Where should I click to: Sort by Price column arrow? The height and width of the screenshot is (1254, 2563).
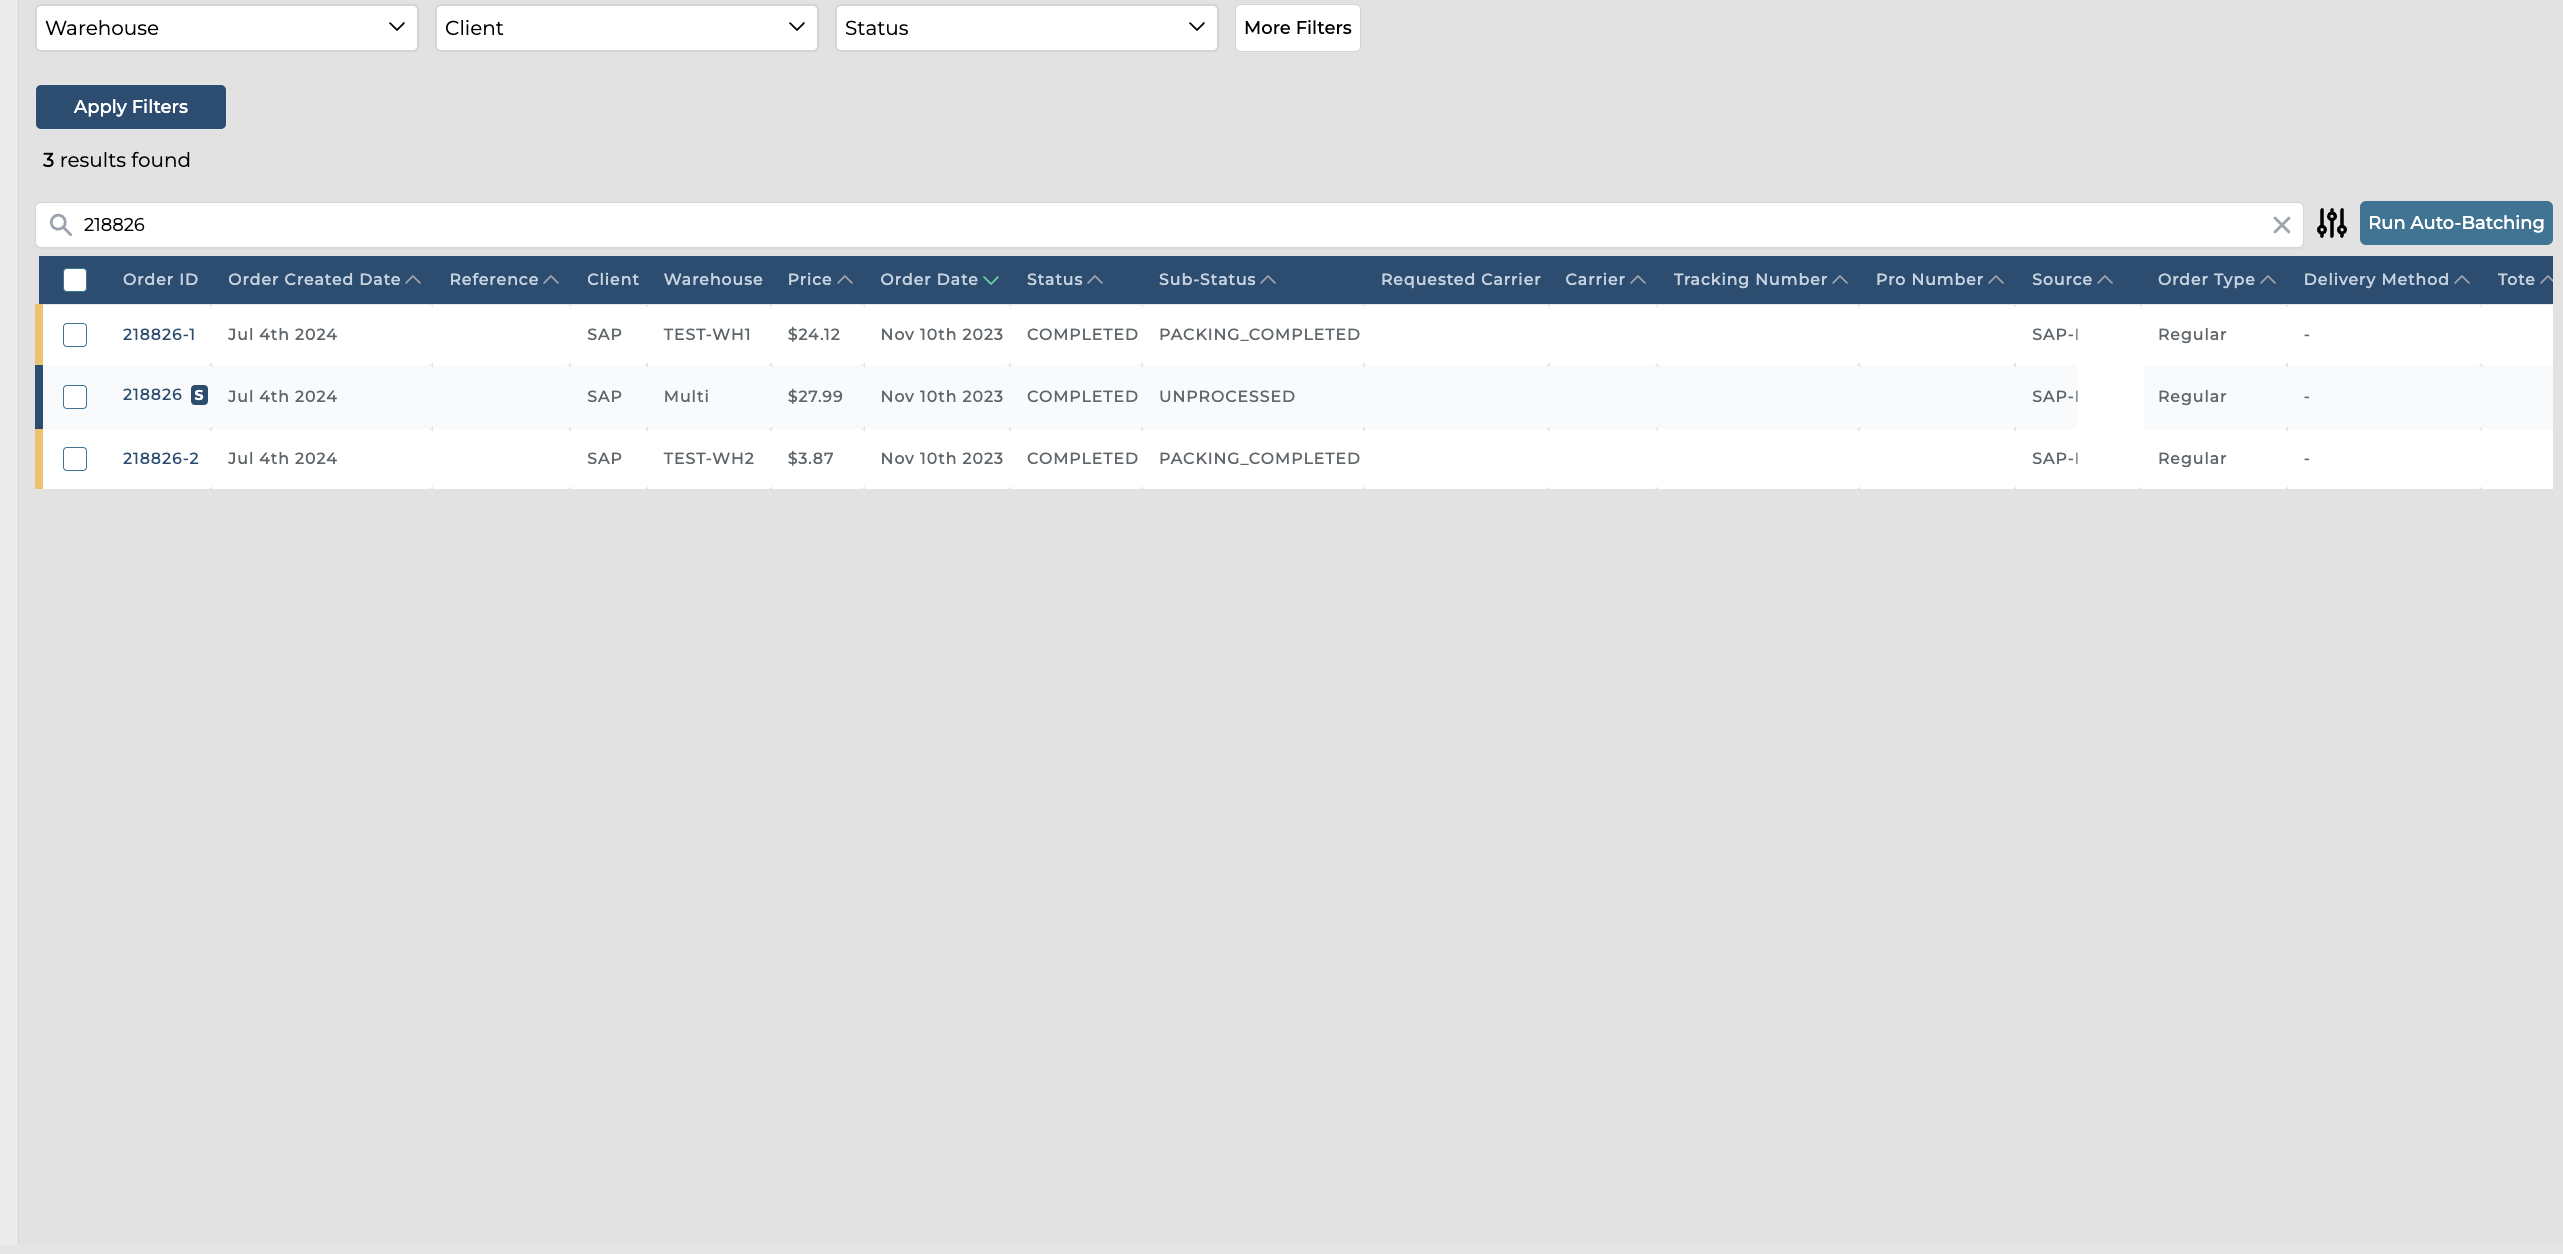(845, 280)
